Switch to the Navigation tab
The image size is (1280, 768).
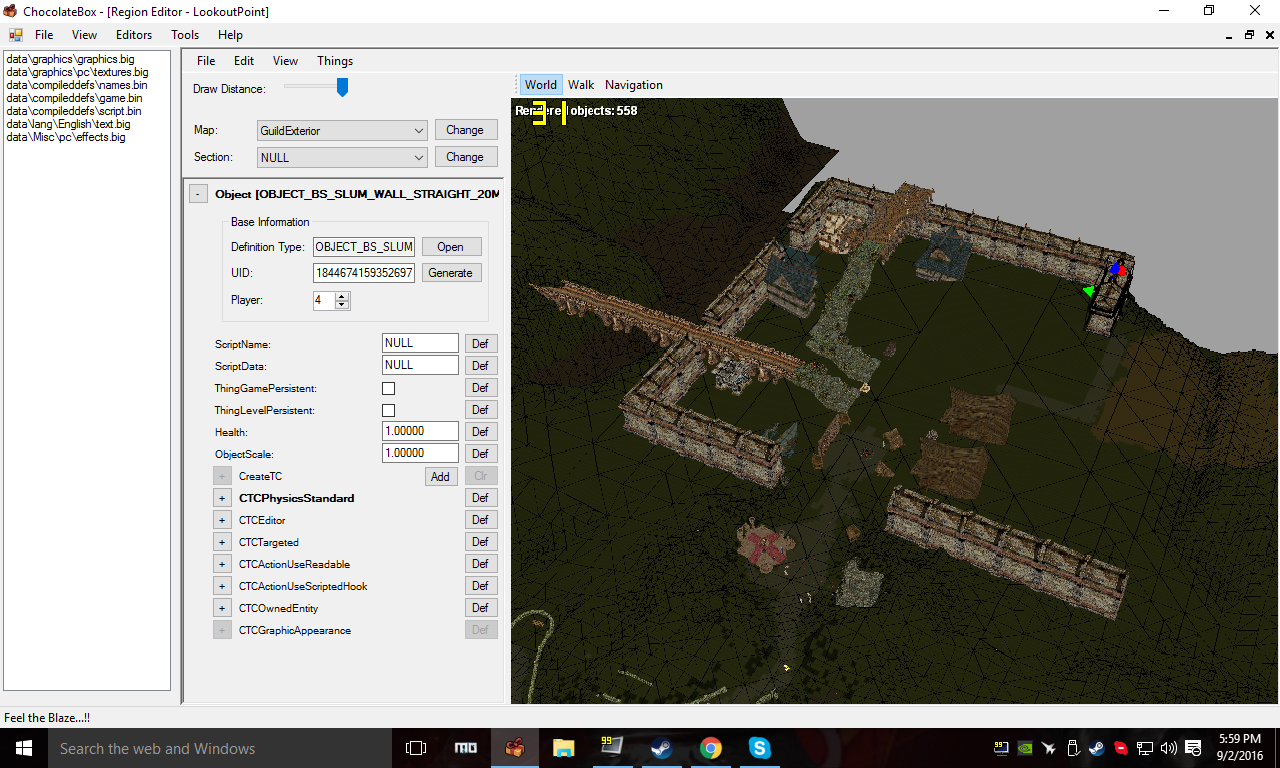pyautogui.click(x=634, y=85)
